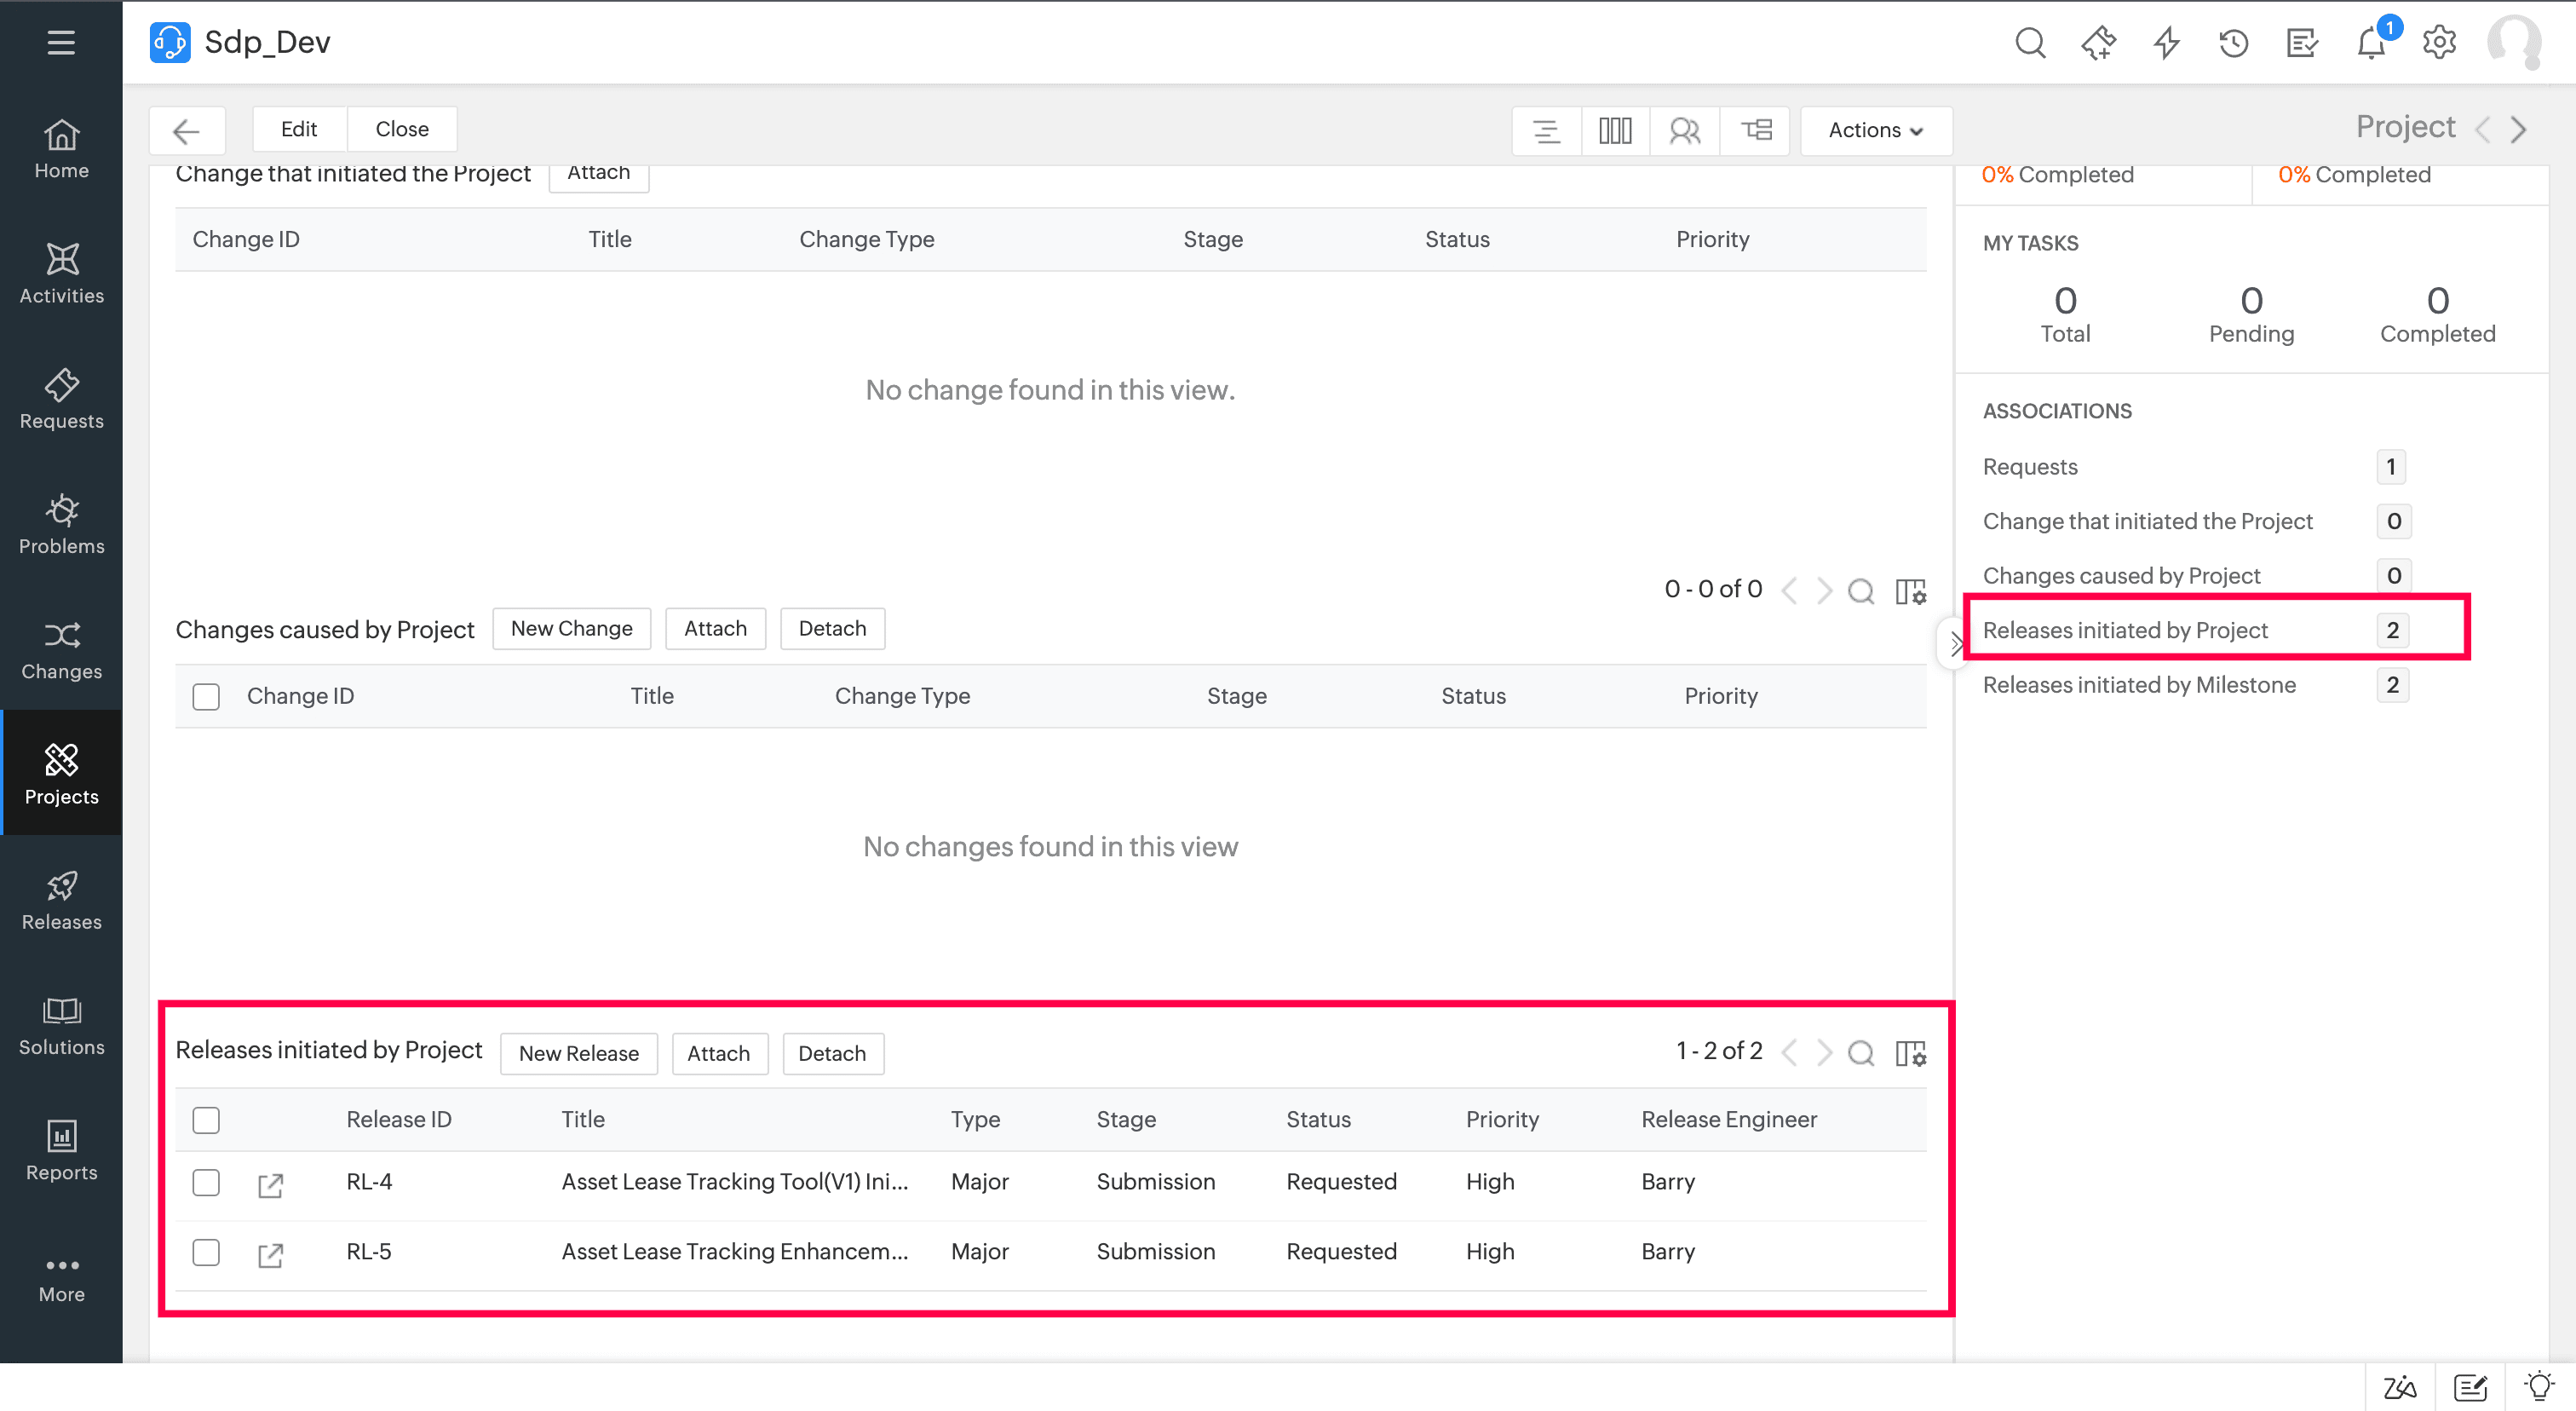Check the RL-5 release checkbox
Screen dimensions: 2576x1411
(x=206, y=1252)
